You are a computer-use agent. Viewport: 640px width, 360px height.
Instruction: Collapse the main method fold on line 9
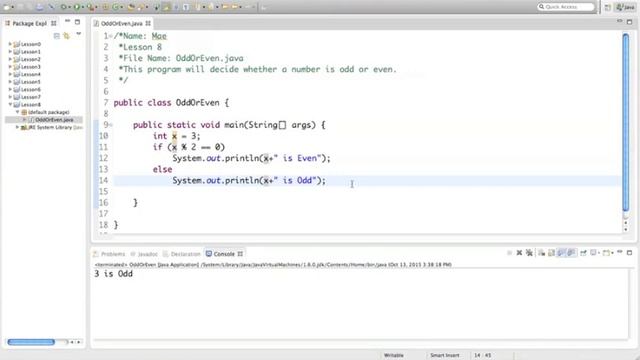111,125
